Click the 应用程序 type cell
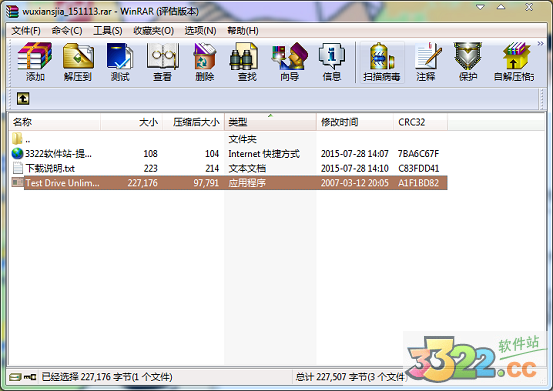Screen dimensions: 553x391 (x=247, y=183)
